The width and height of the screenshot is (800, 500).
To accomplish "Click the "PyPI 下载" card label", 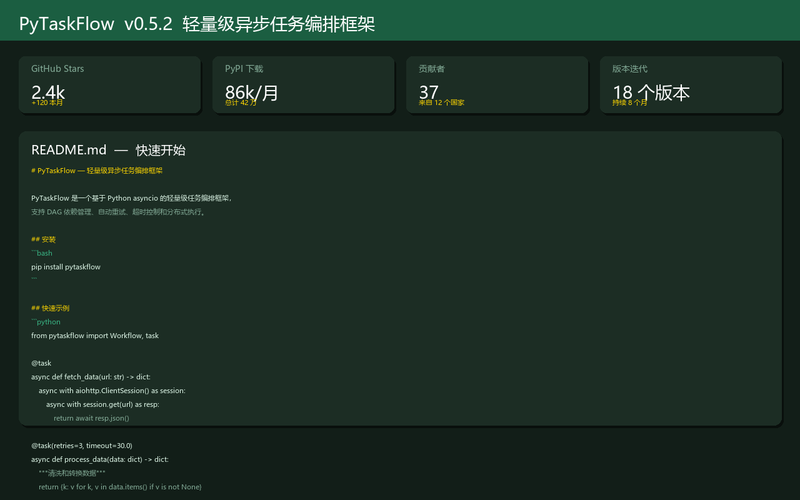I will 244,68.
